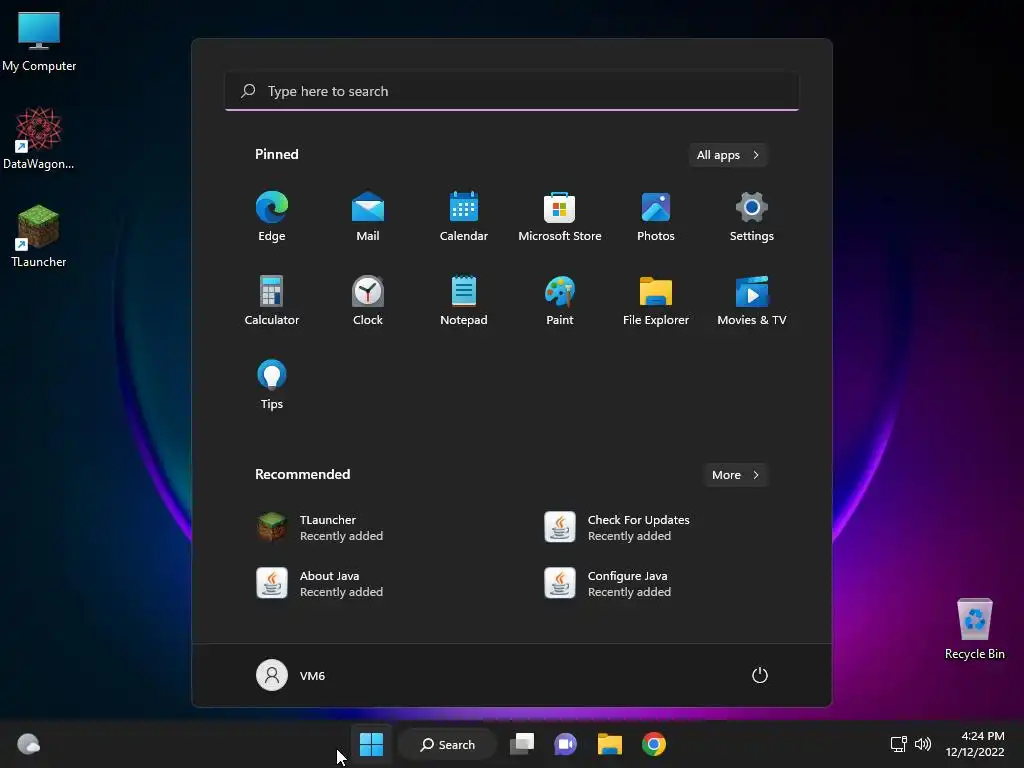1024x768 pixels.
Task: Click the network icon in system tray
Action: point(899,744)
